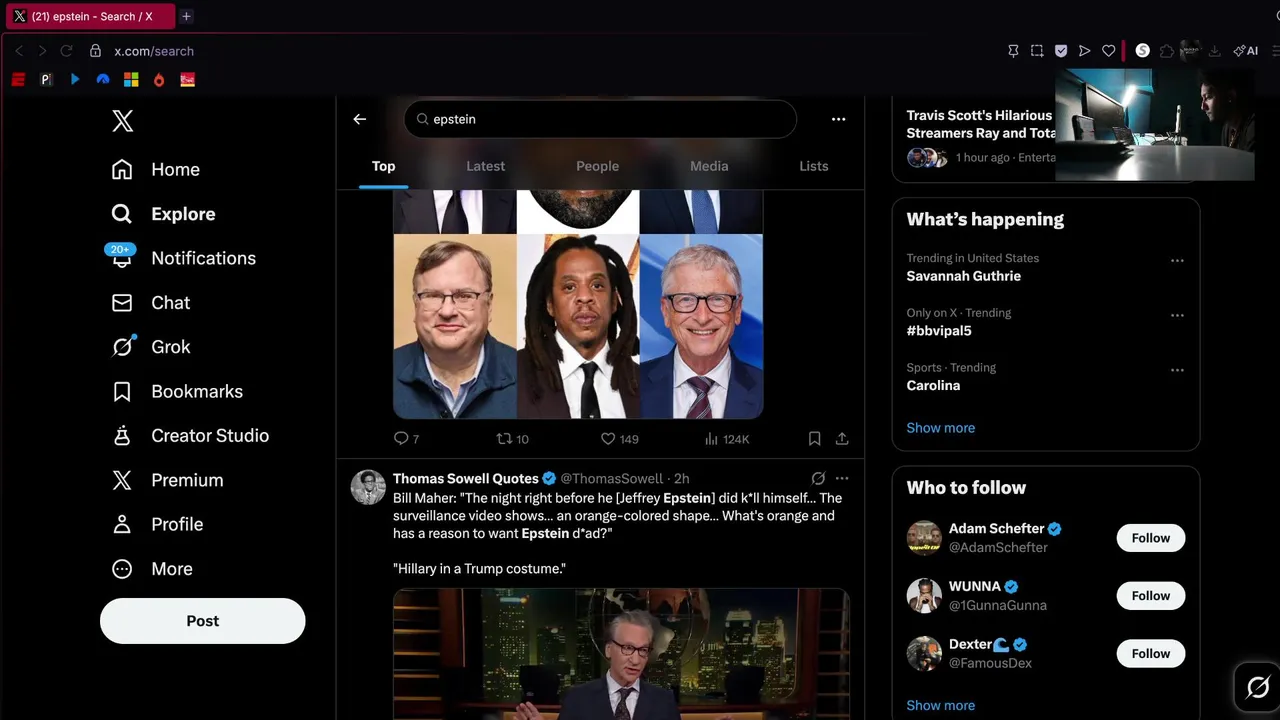Open more options on Thomas Sowell post

point(842,478)
